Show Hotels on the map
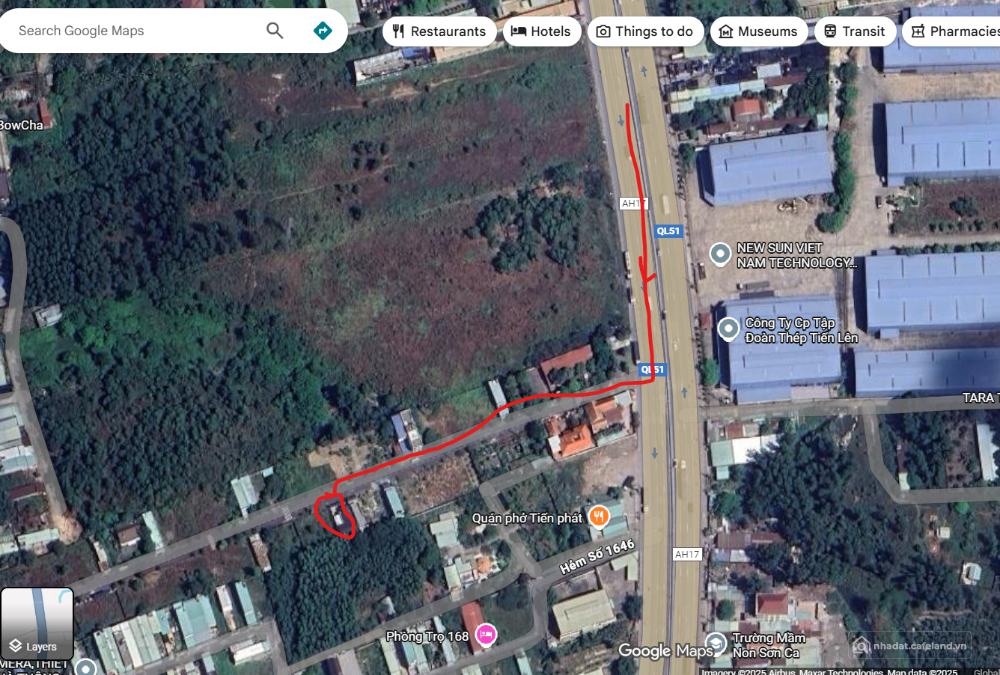 coord(541,31)
